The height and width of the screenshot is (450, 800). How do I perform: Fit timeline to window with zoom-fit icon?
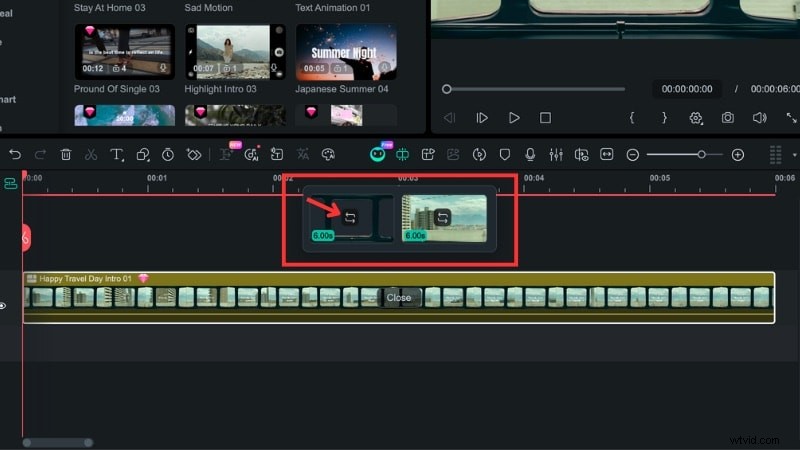(607, 154)
